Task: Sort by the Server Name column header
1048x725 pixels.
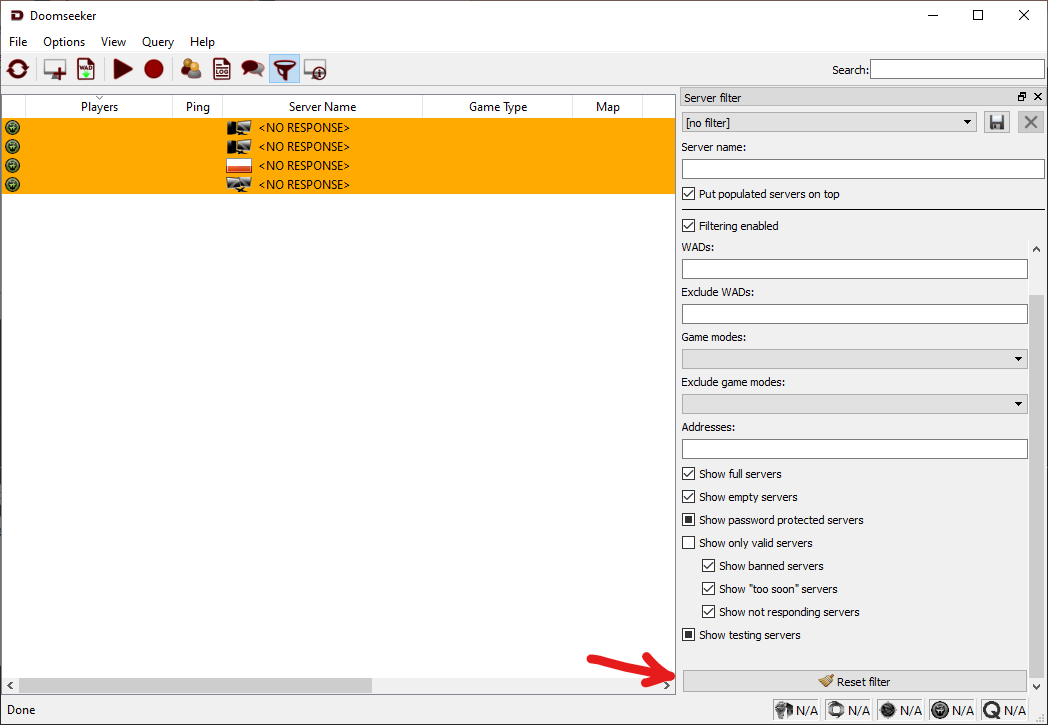Action: [x=322, y=107]
